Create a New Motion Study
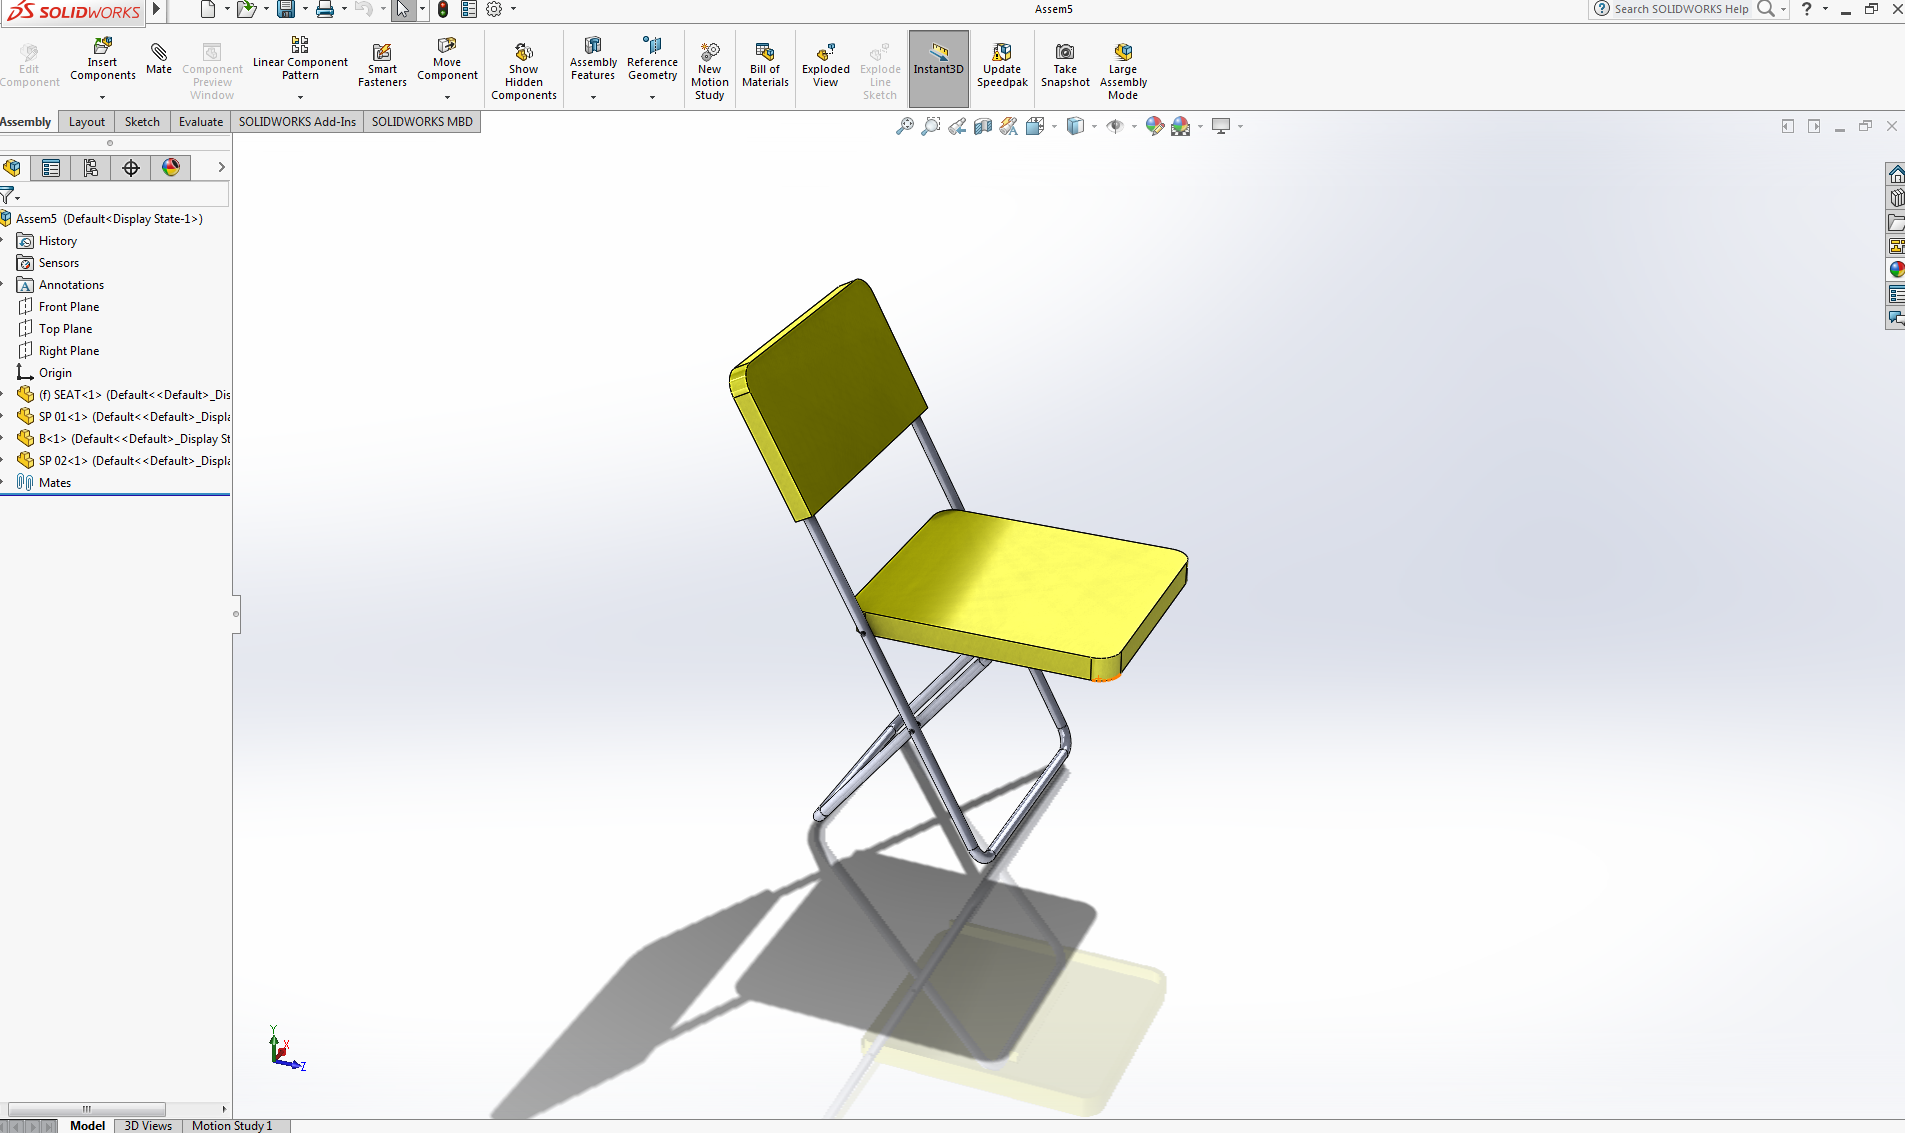 (710, 71)
